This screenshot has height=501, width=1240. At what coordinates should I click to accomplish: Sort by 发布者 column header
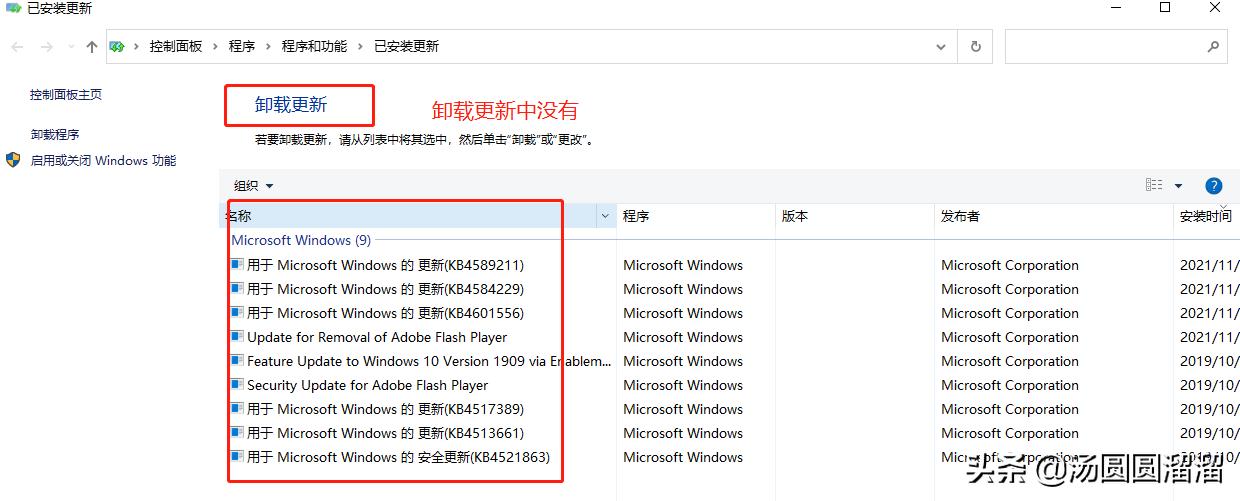[x=1054, y=216]
